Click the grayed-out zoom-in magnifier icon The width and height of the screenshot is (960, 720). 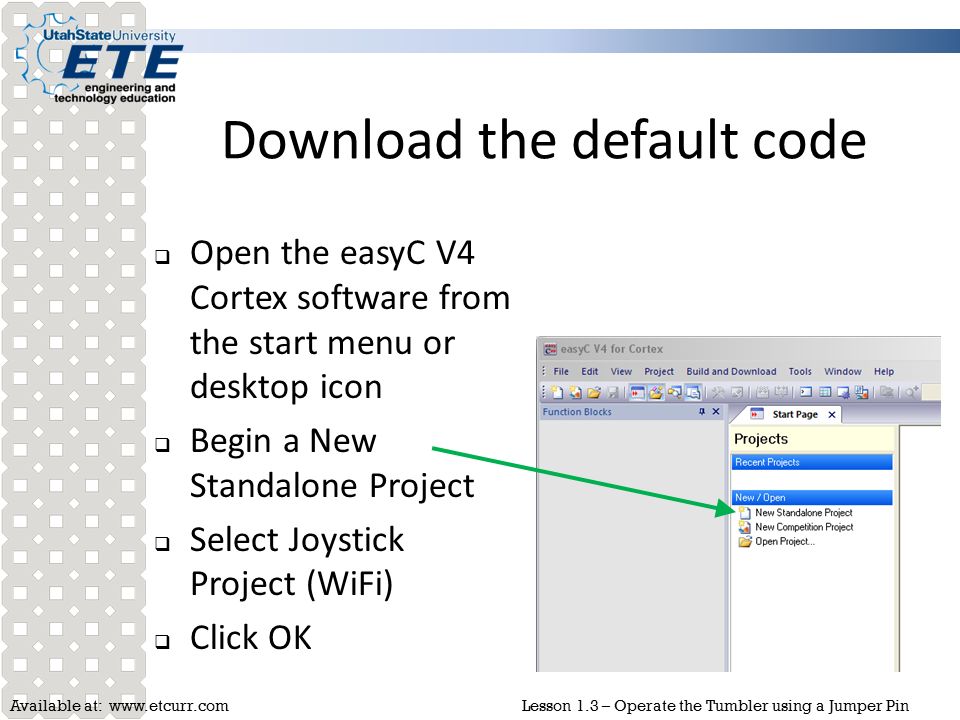(x=912, y=392)
